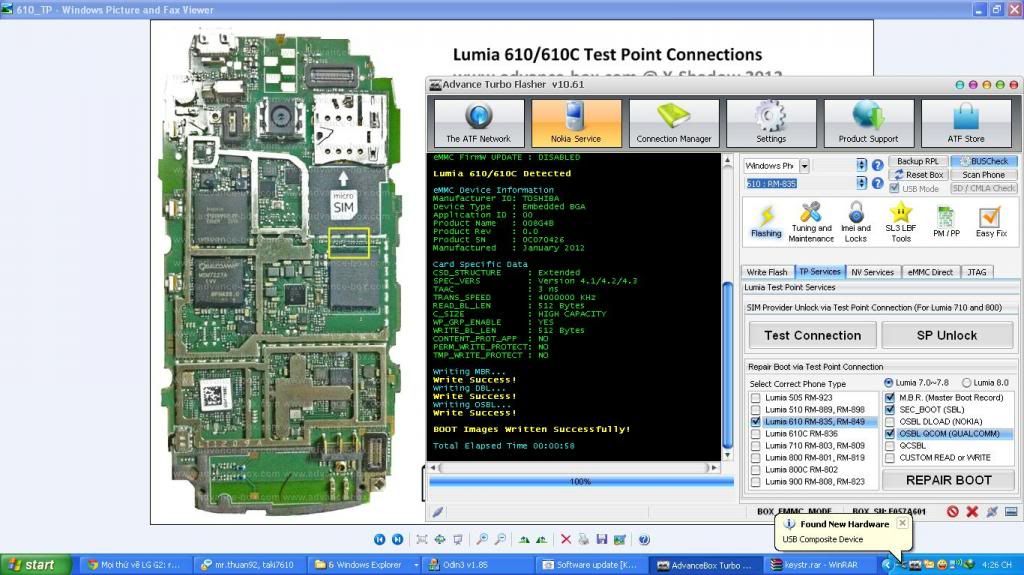Open Product Support

tap(868, 123)
